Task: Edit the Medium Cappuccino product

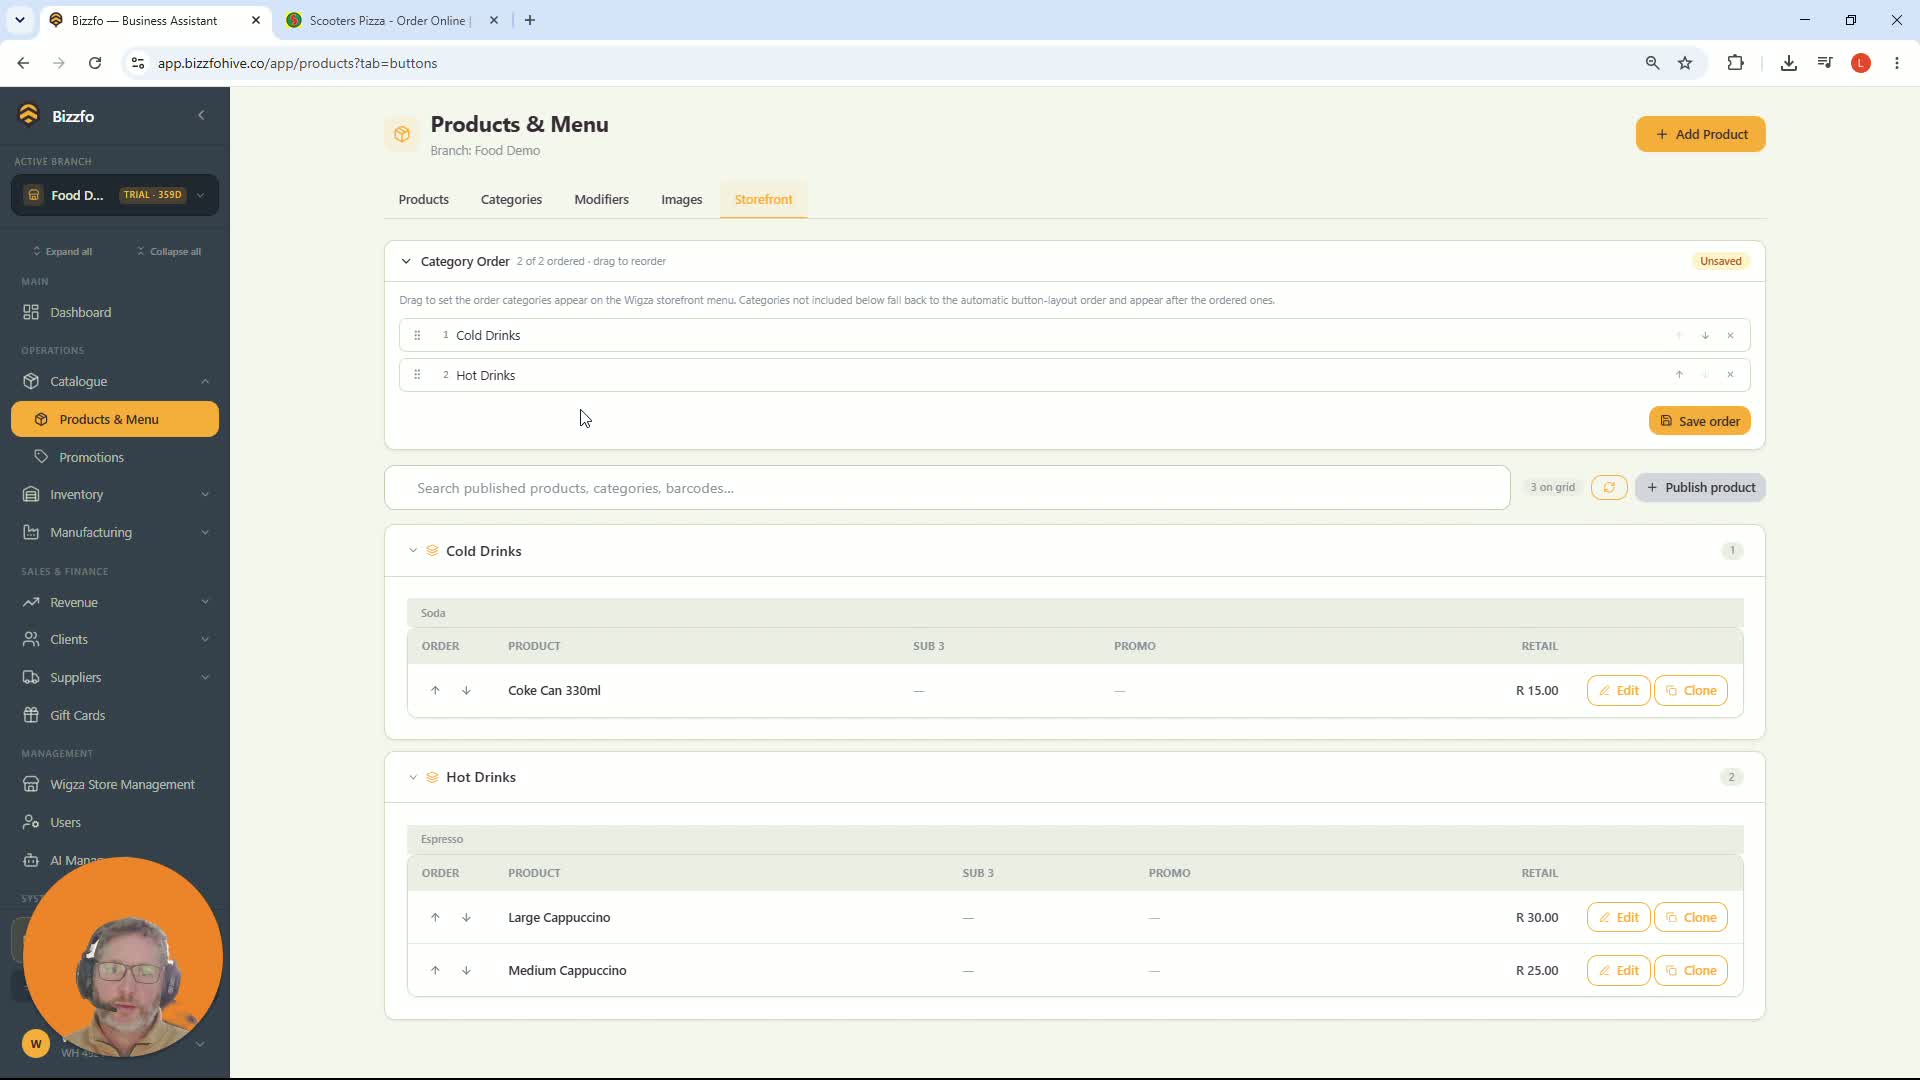Action: point(1618,970)
